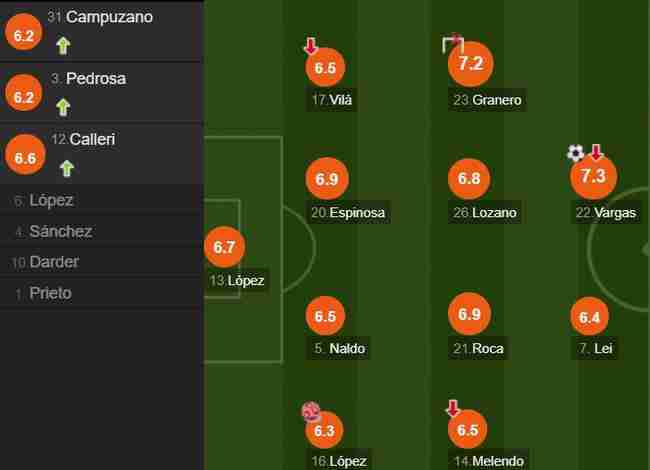650x470 pixels.
Task: Click the green sub-in arrow under Campuzano
Action: click(x=63, y=46)
